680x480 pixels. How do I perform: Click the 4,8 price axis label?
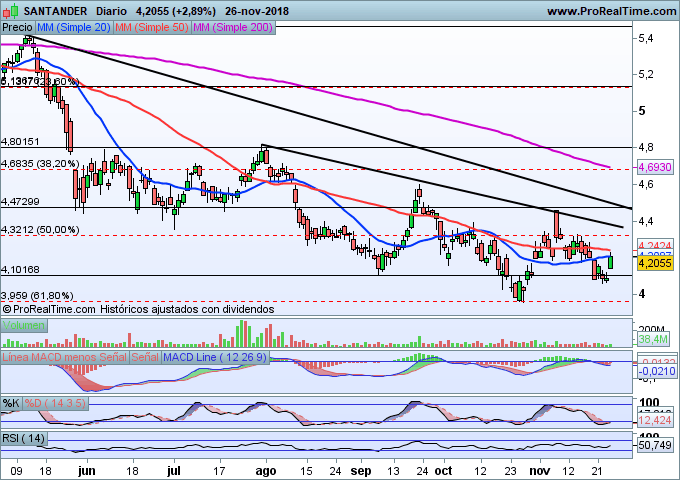645,148
